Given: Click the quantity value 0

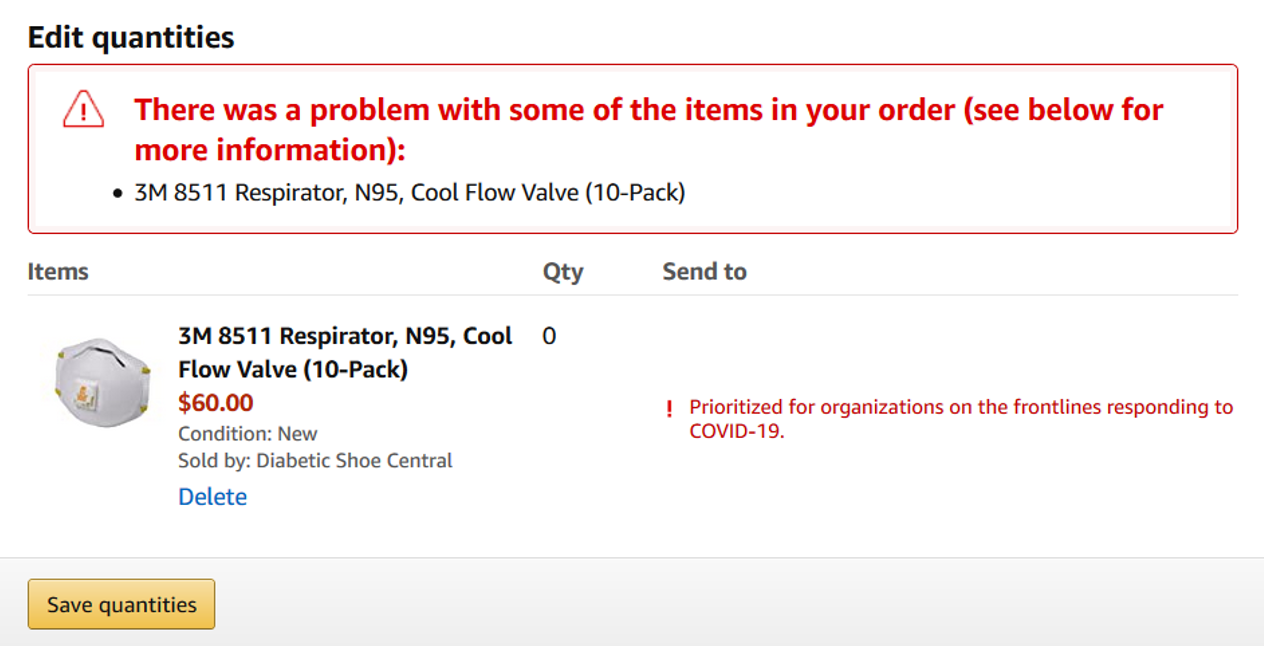Looking at the screenshot, I should coord(549,336).
